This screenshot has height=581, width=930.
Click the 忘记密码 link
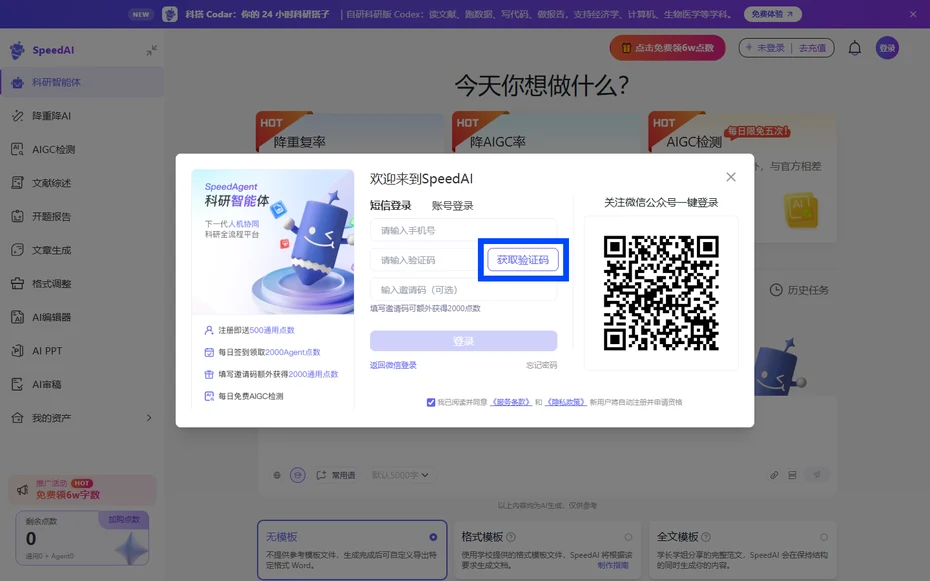click(x=542, y=365)
